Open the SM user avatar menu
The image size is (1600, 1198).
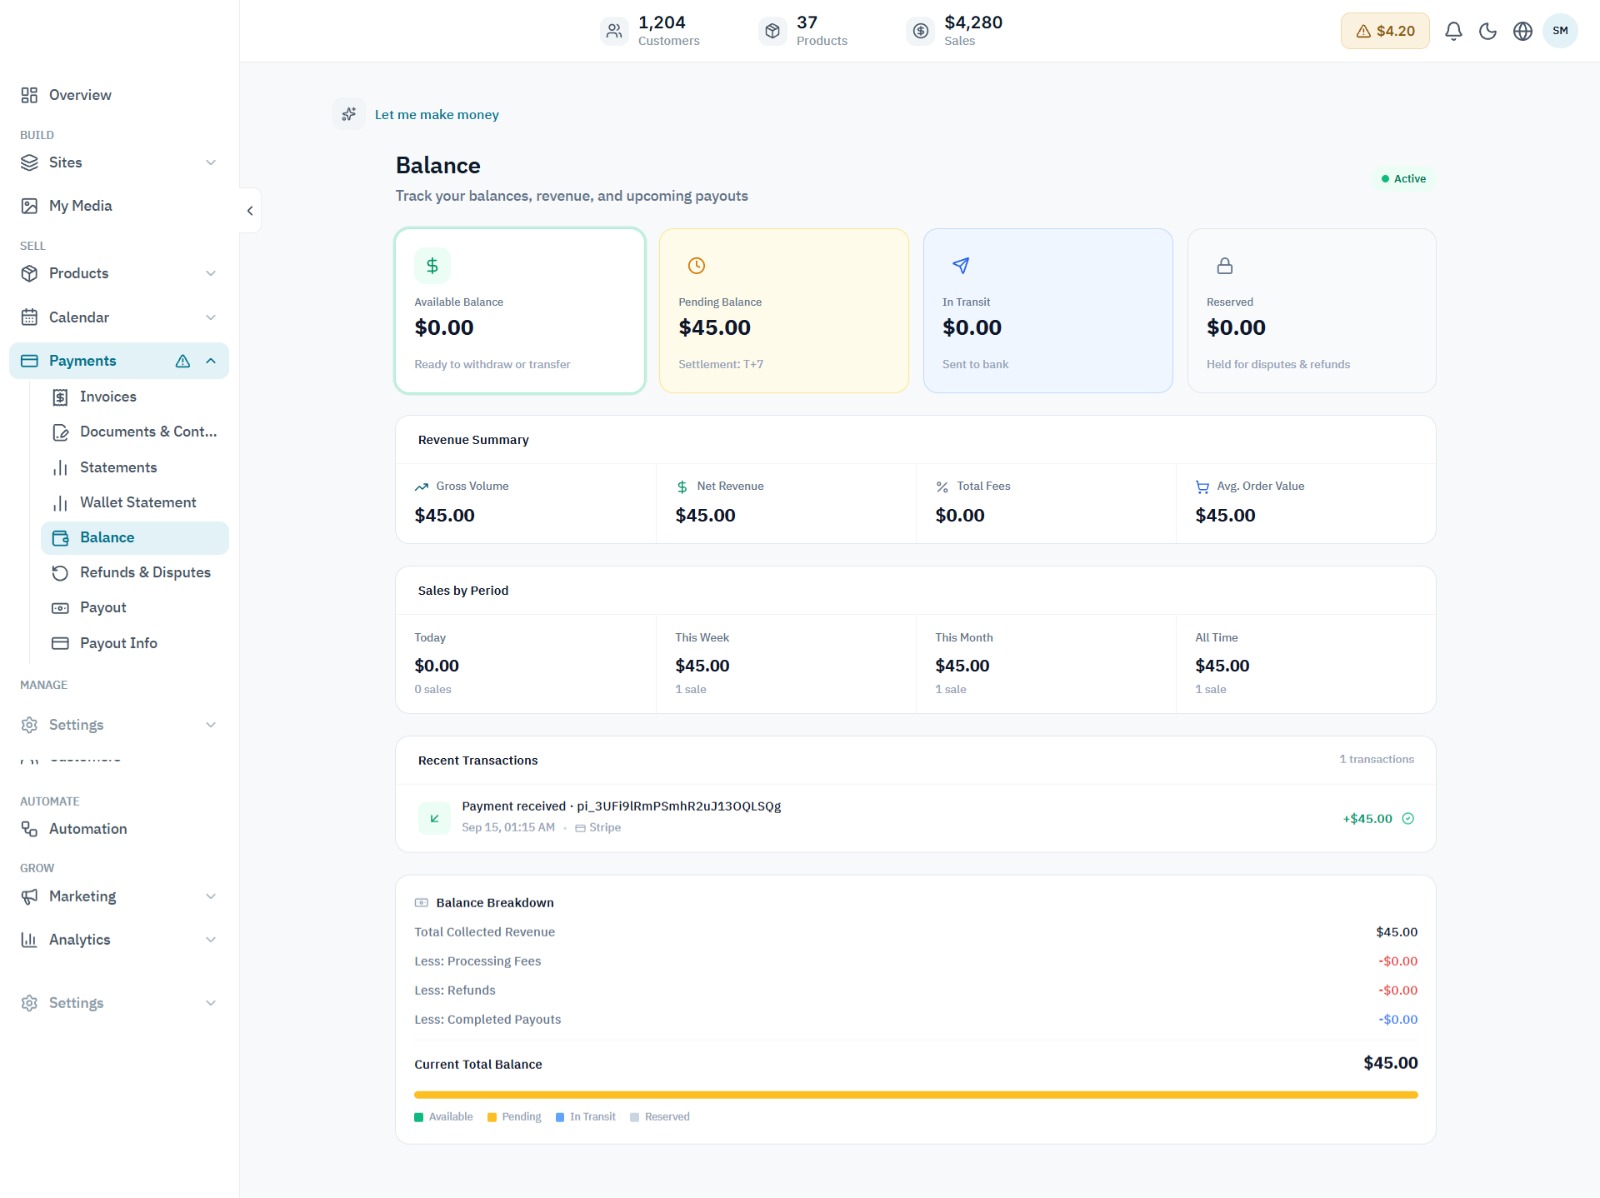(x=1560, y=31)
